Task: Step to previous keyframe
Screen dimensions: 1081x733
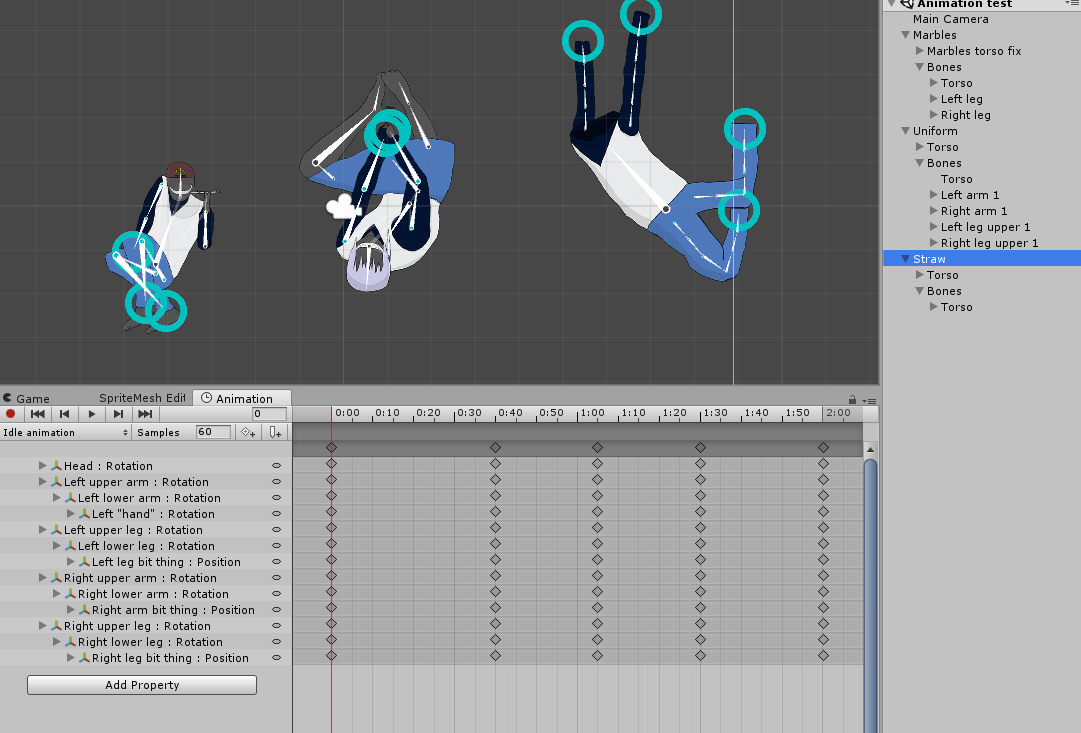Action: point(64,414)
